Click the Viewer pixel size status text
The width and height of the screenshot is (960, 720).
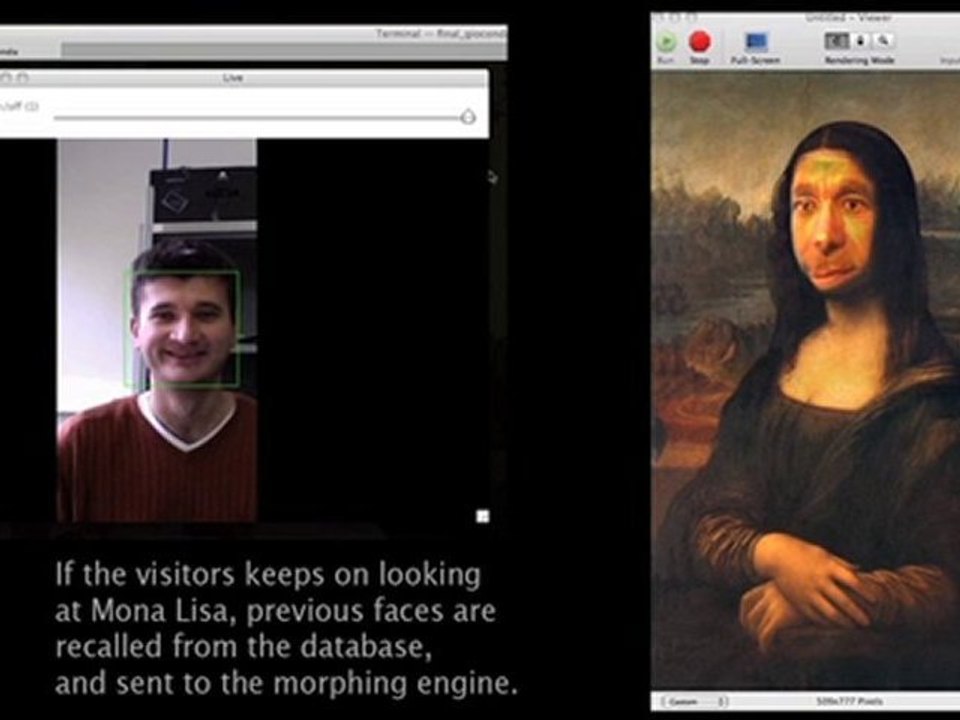(849, 702)
